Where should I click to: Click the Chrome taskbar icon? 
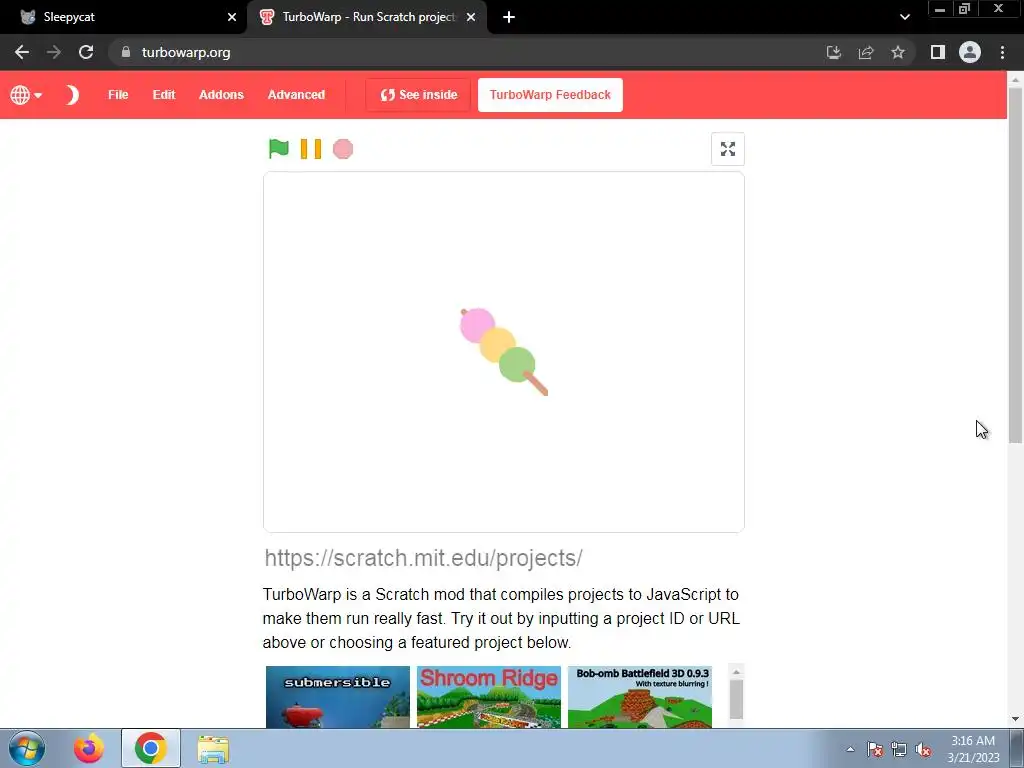[x=151, y=748]
